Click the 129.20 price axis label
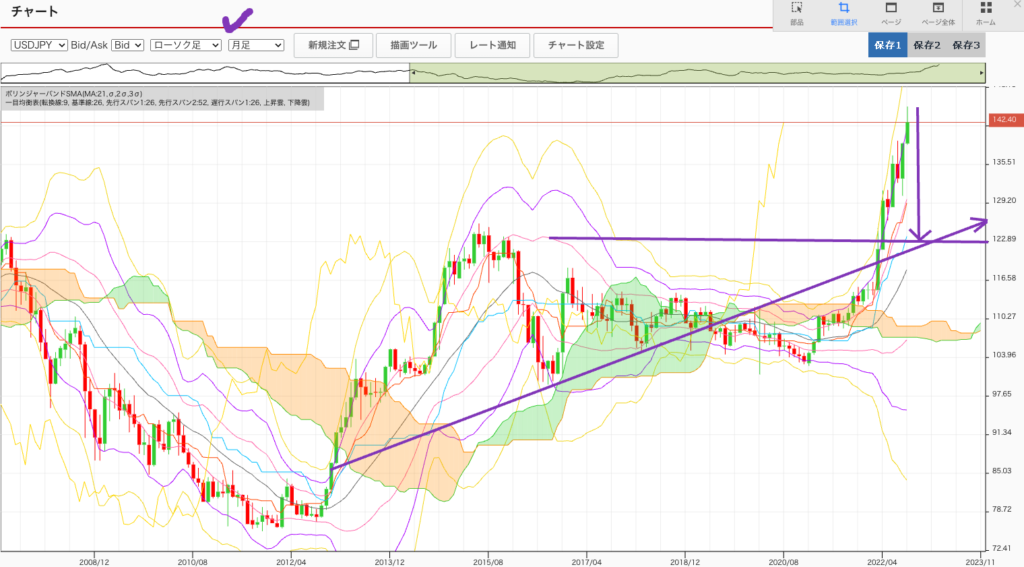 pos(1004,201)
